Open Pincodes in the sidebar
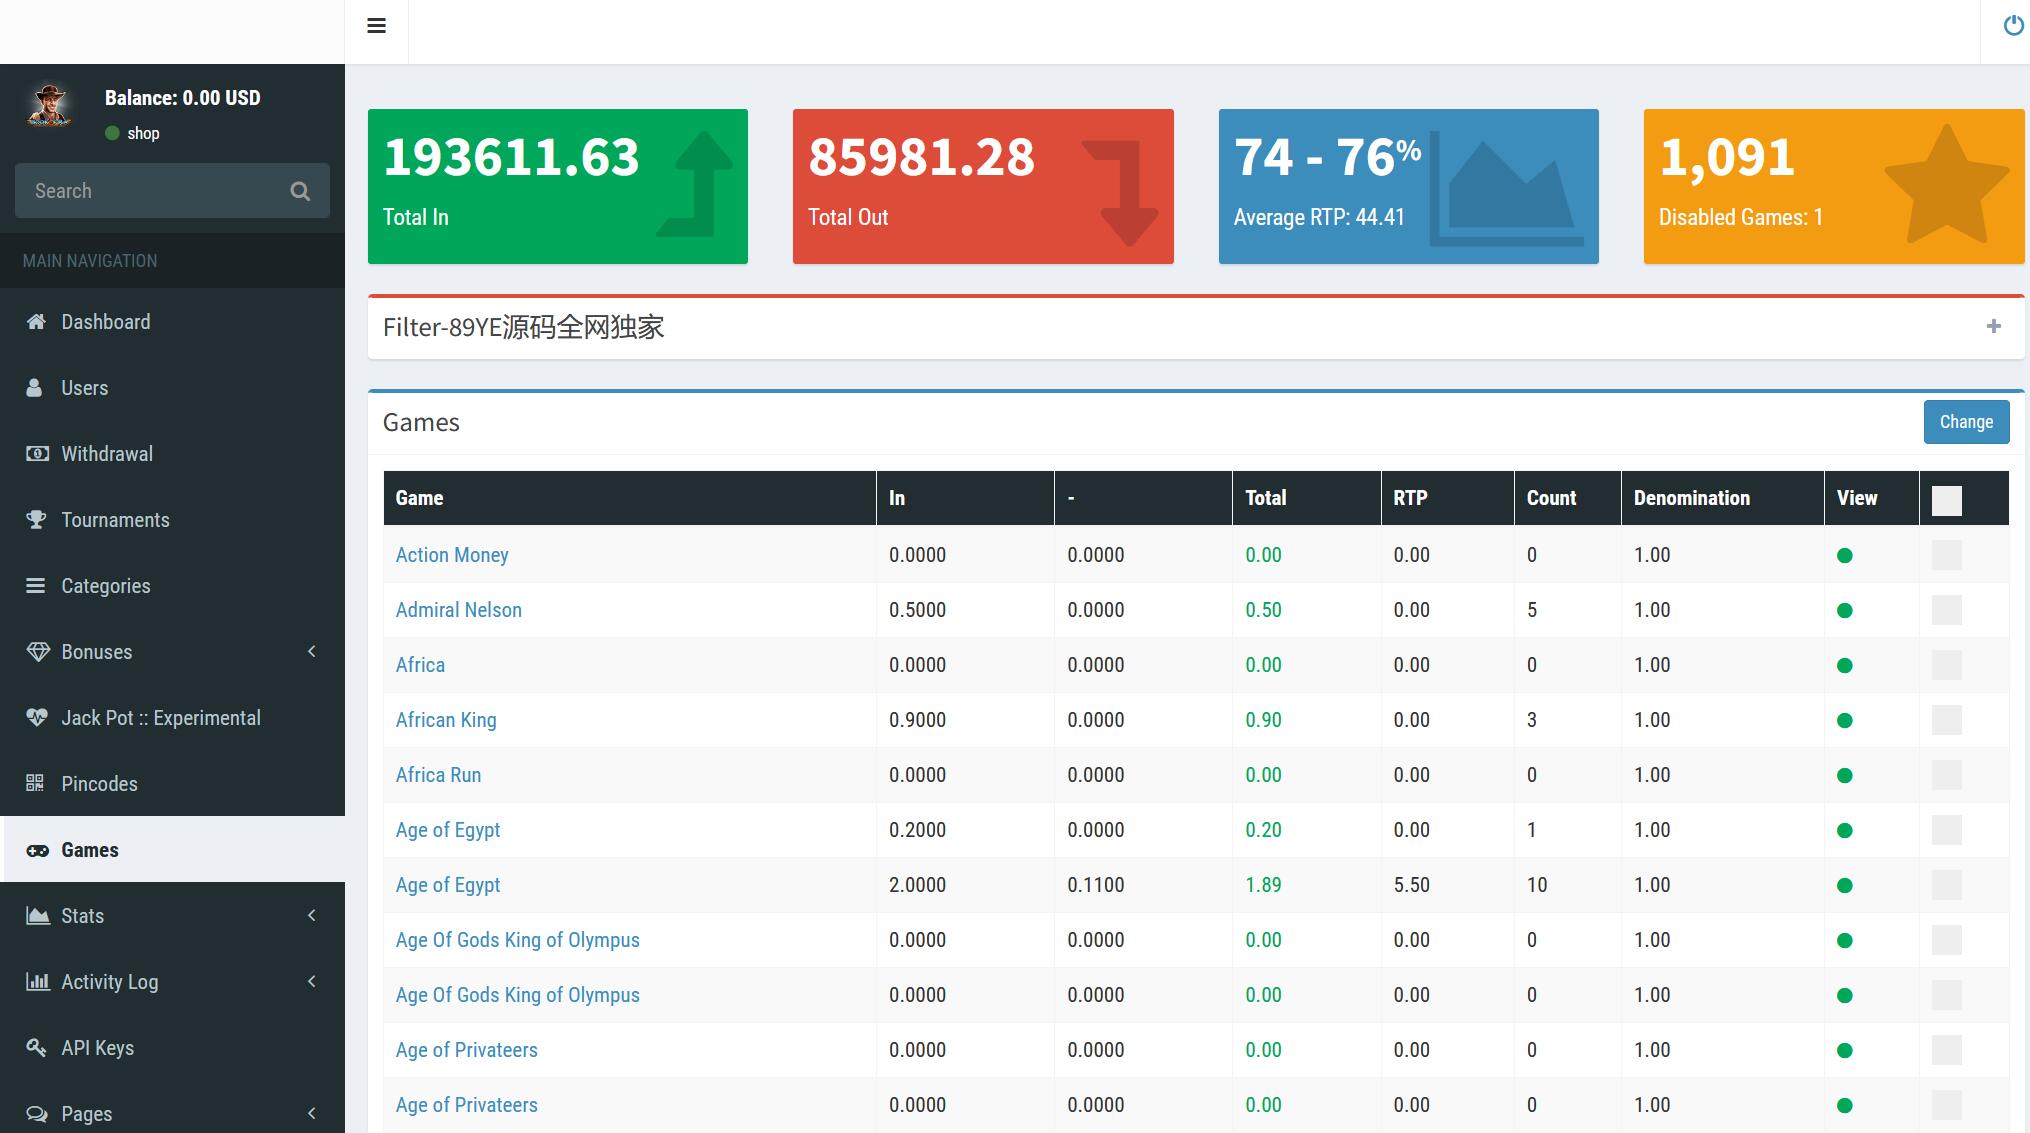Image resolution: width=2030 pixels, height=1133 pixels. [x=172, y=784]
